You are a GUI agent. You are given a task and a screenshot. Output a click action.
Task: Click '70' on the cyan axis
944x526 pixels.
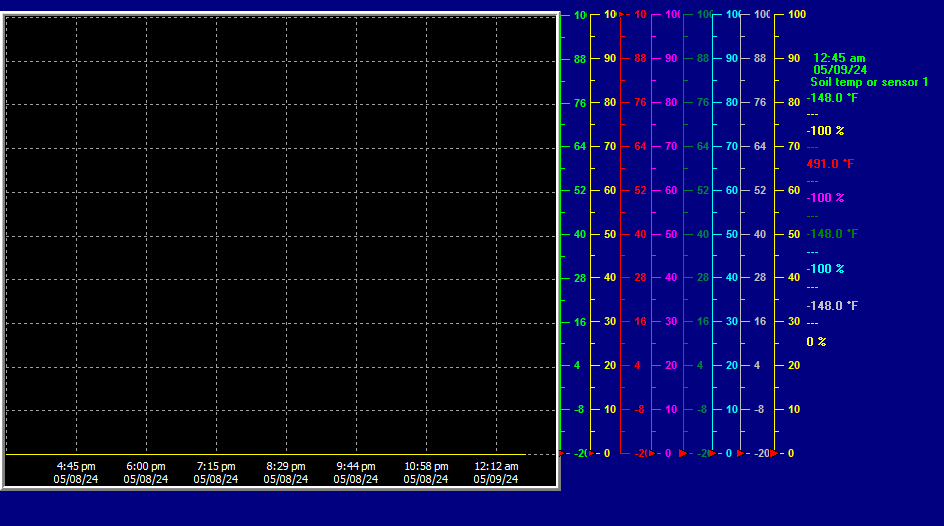(x=731, y=146)
